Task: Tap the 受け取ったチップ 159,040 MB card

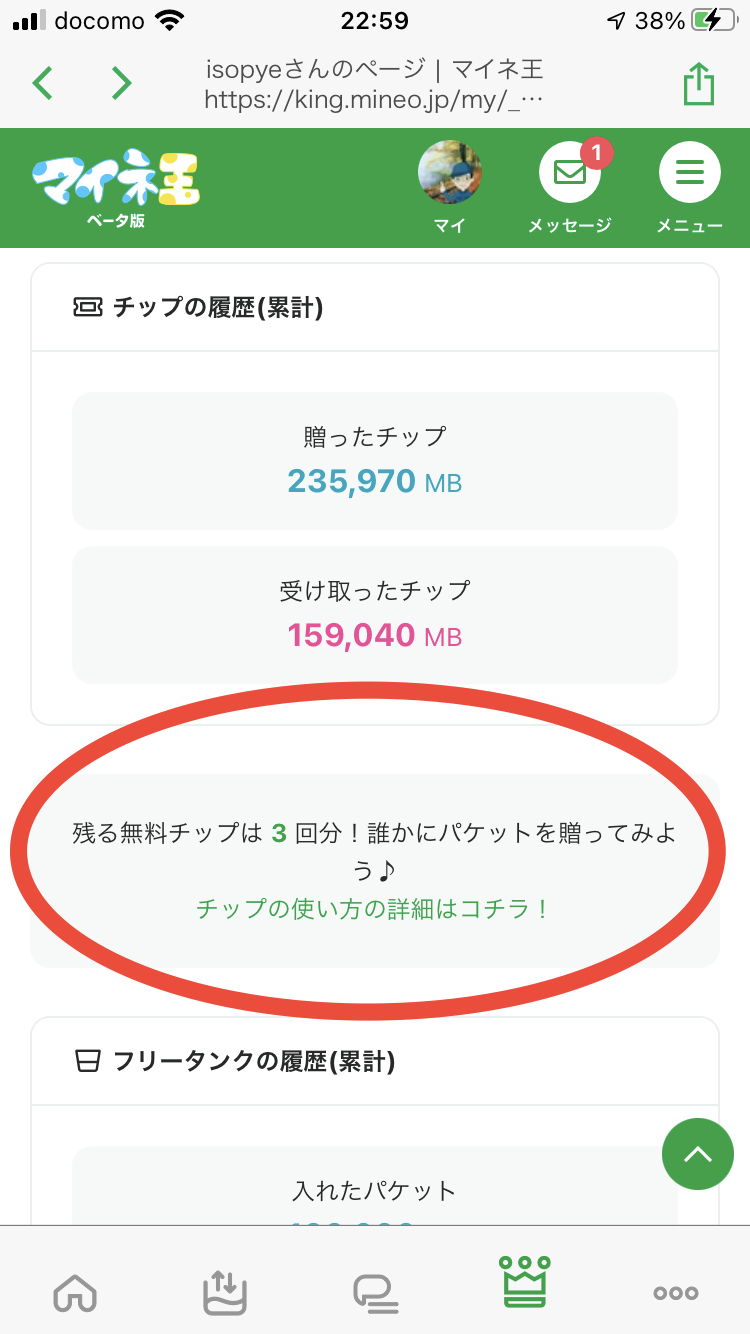Action: 375,614
